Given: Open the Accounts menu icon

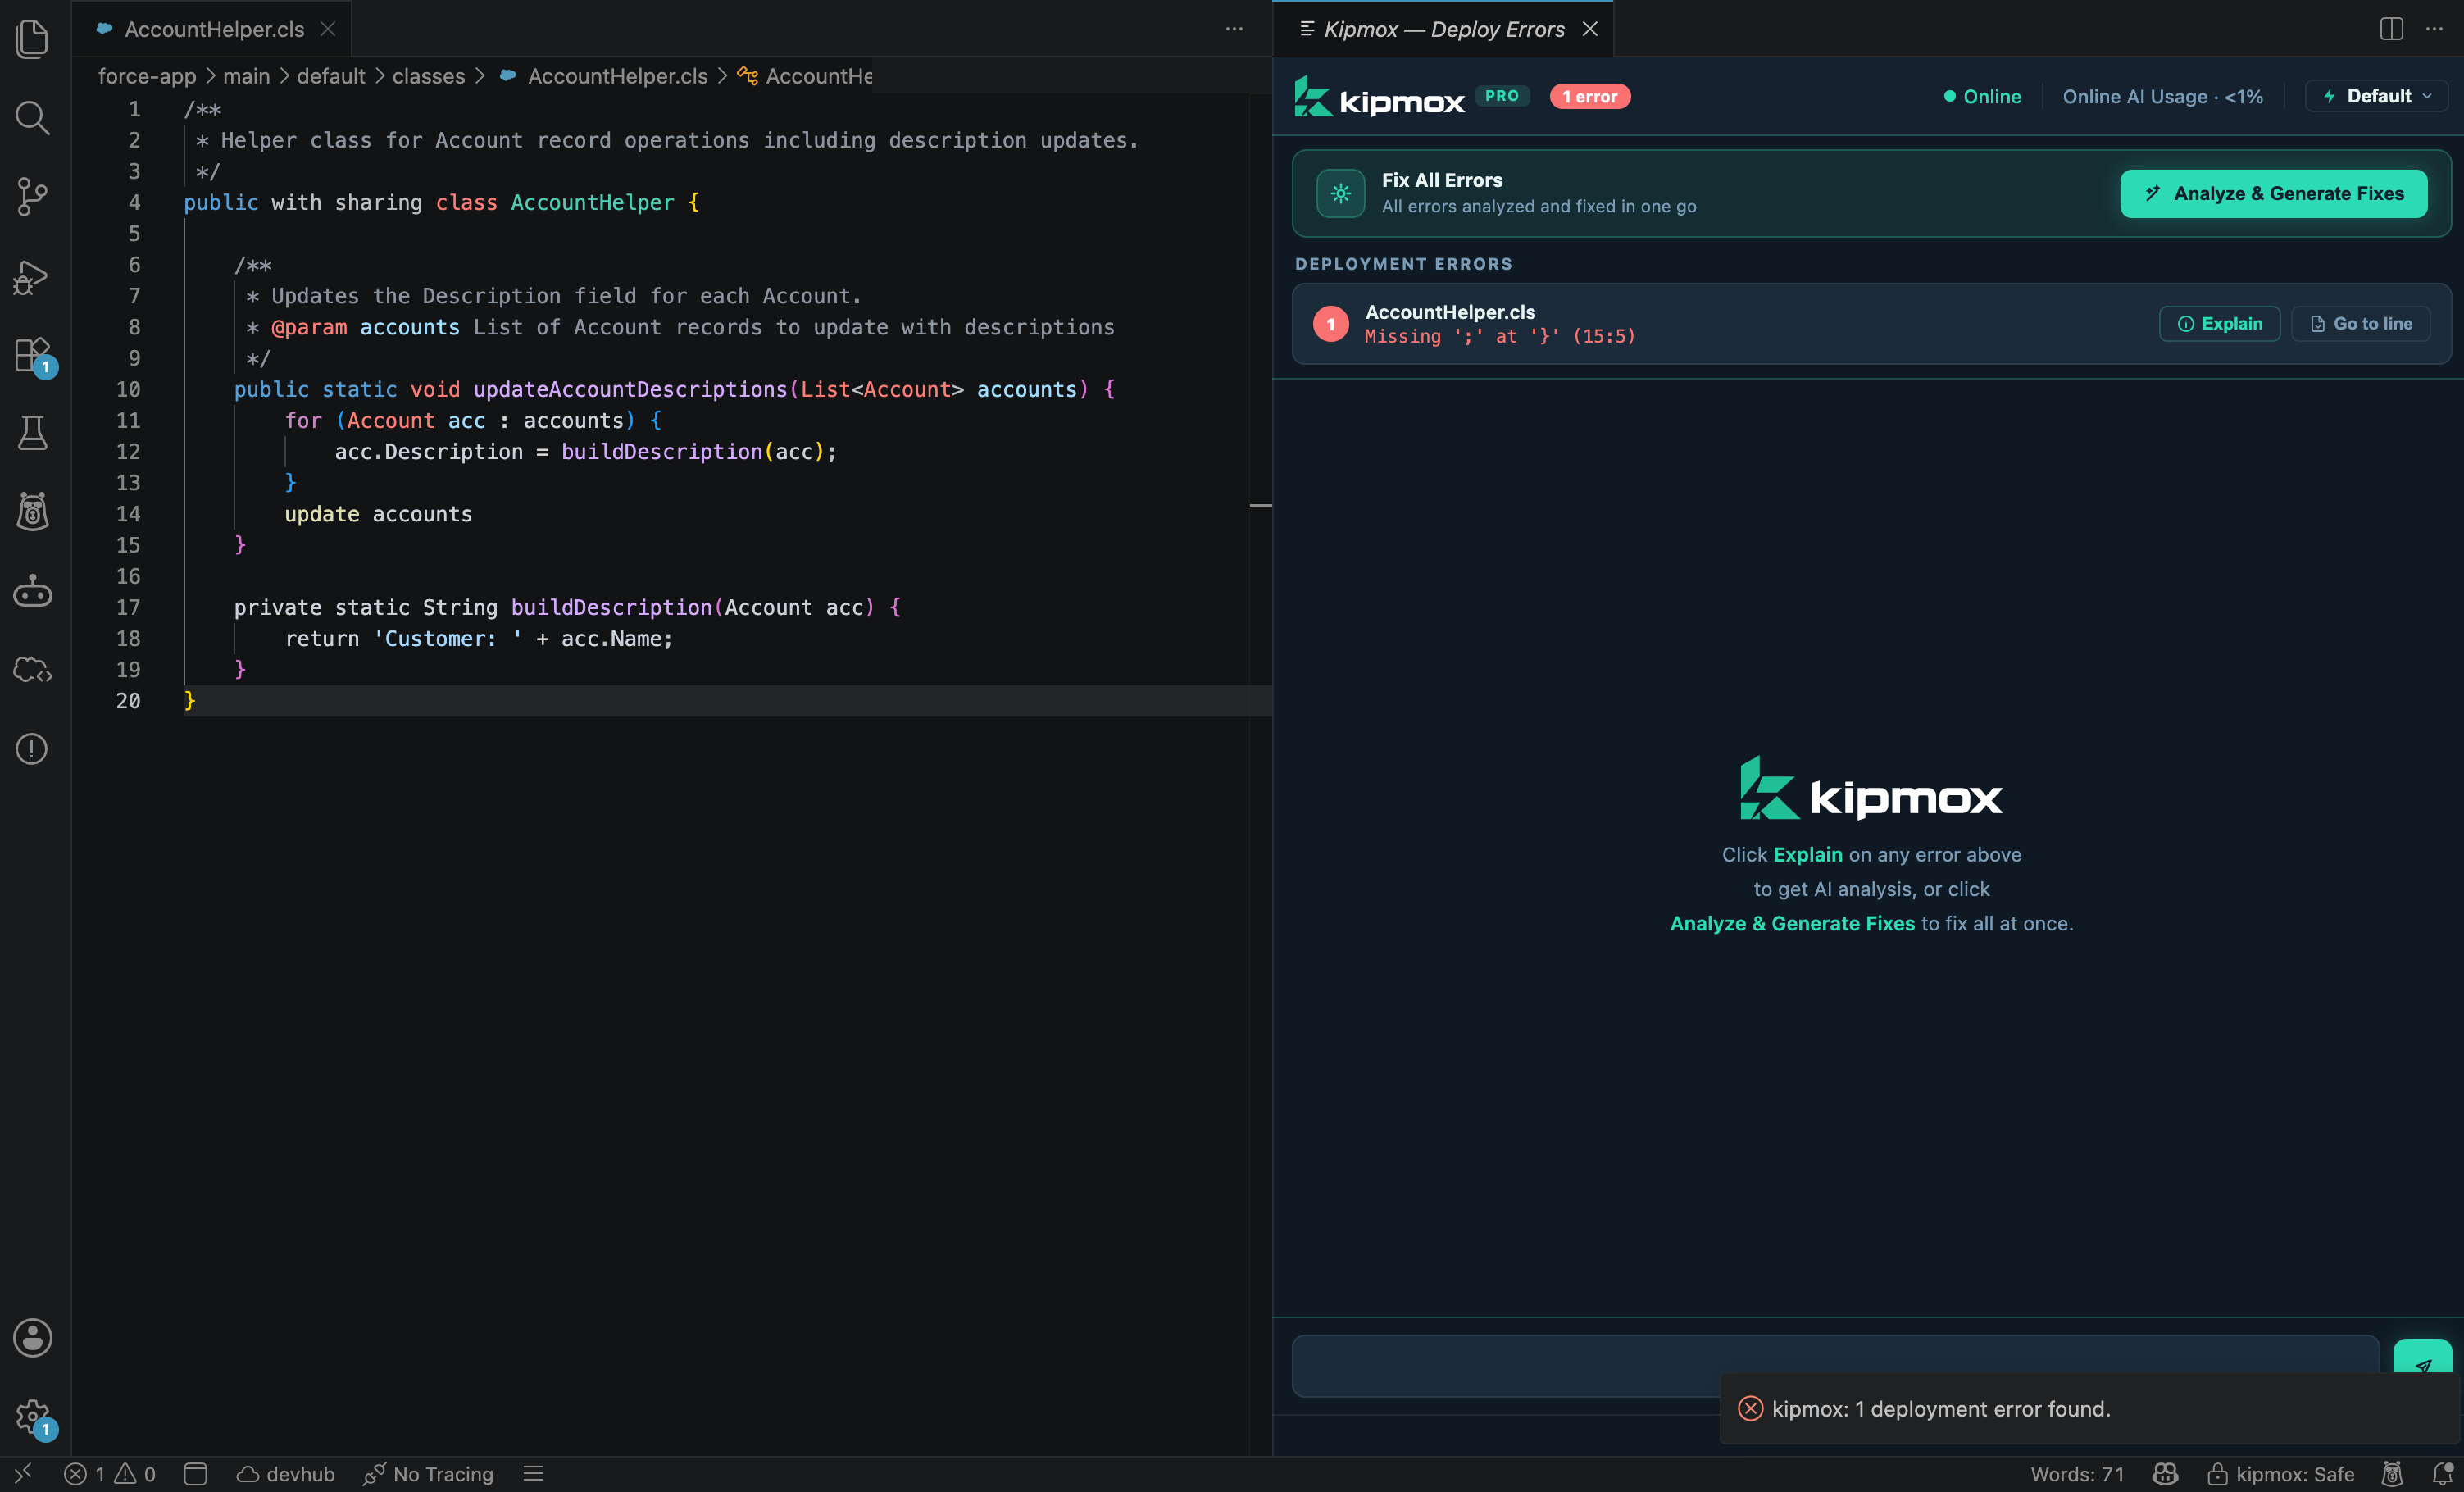Looking at the screenshot, I should (x=32, y=1337).
